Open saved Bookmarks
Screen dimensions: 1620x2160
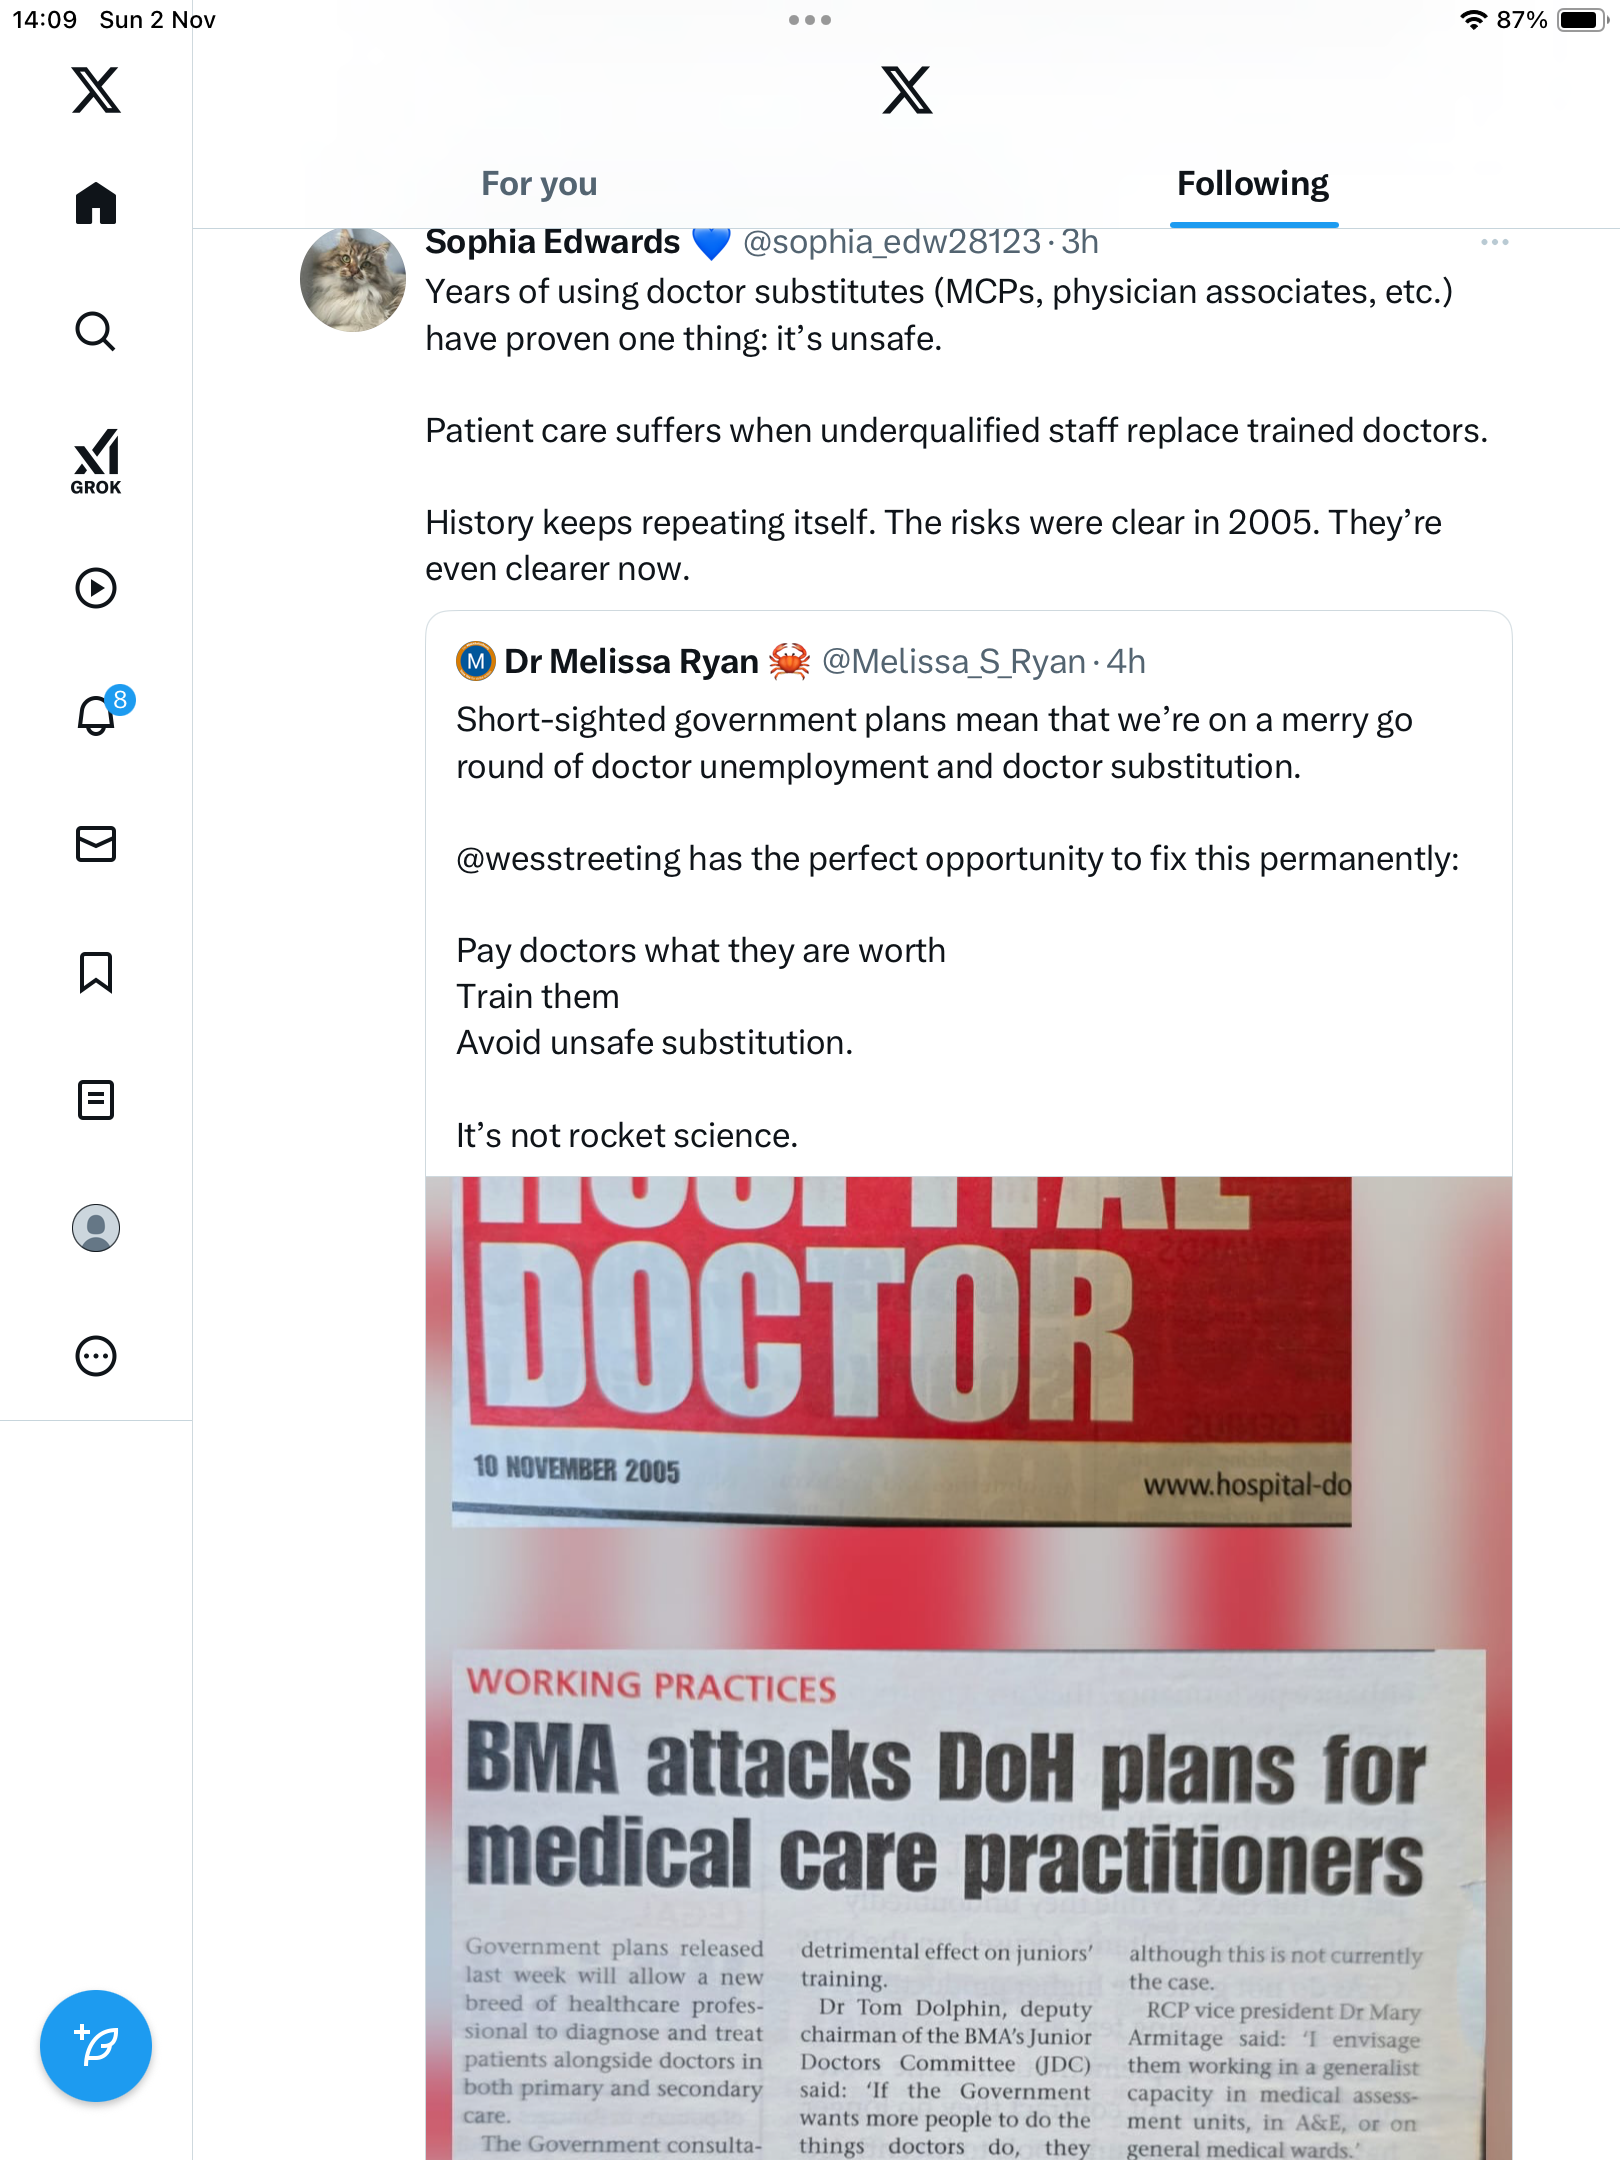[96, 972]
